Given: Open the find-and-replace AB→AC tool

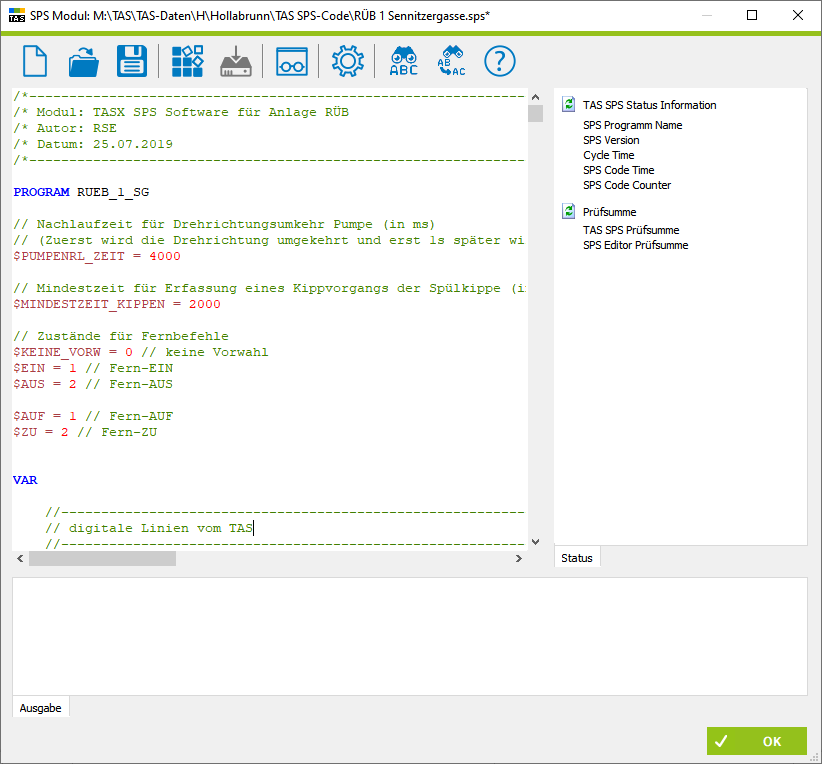Looking at the screenshot, I should [451, 61].
